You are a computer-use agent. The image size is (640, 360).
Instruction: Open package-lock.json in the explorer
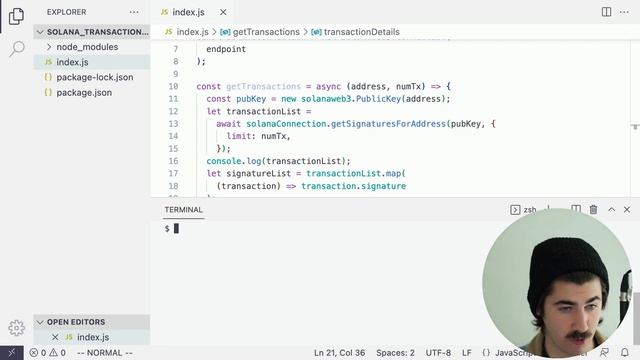[92, 77]
